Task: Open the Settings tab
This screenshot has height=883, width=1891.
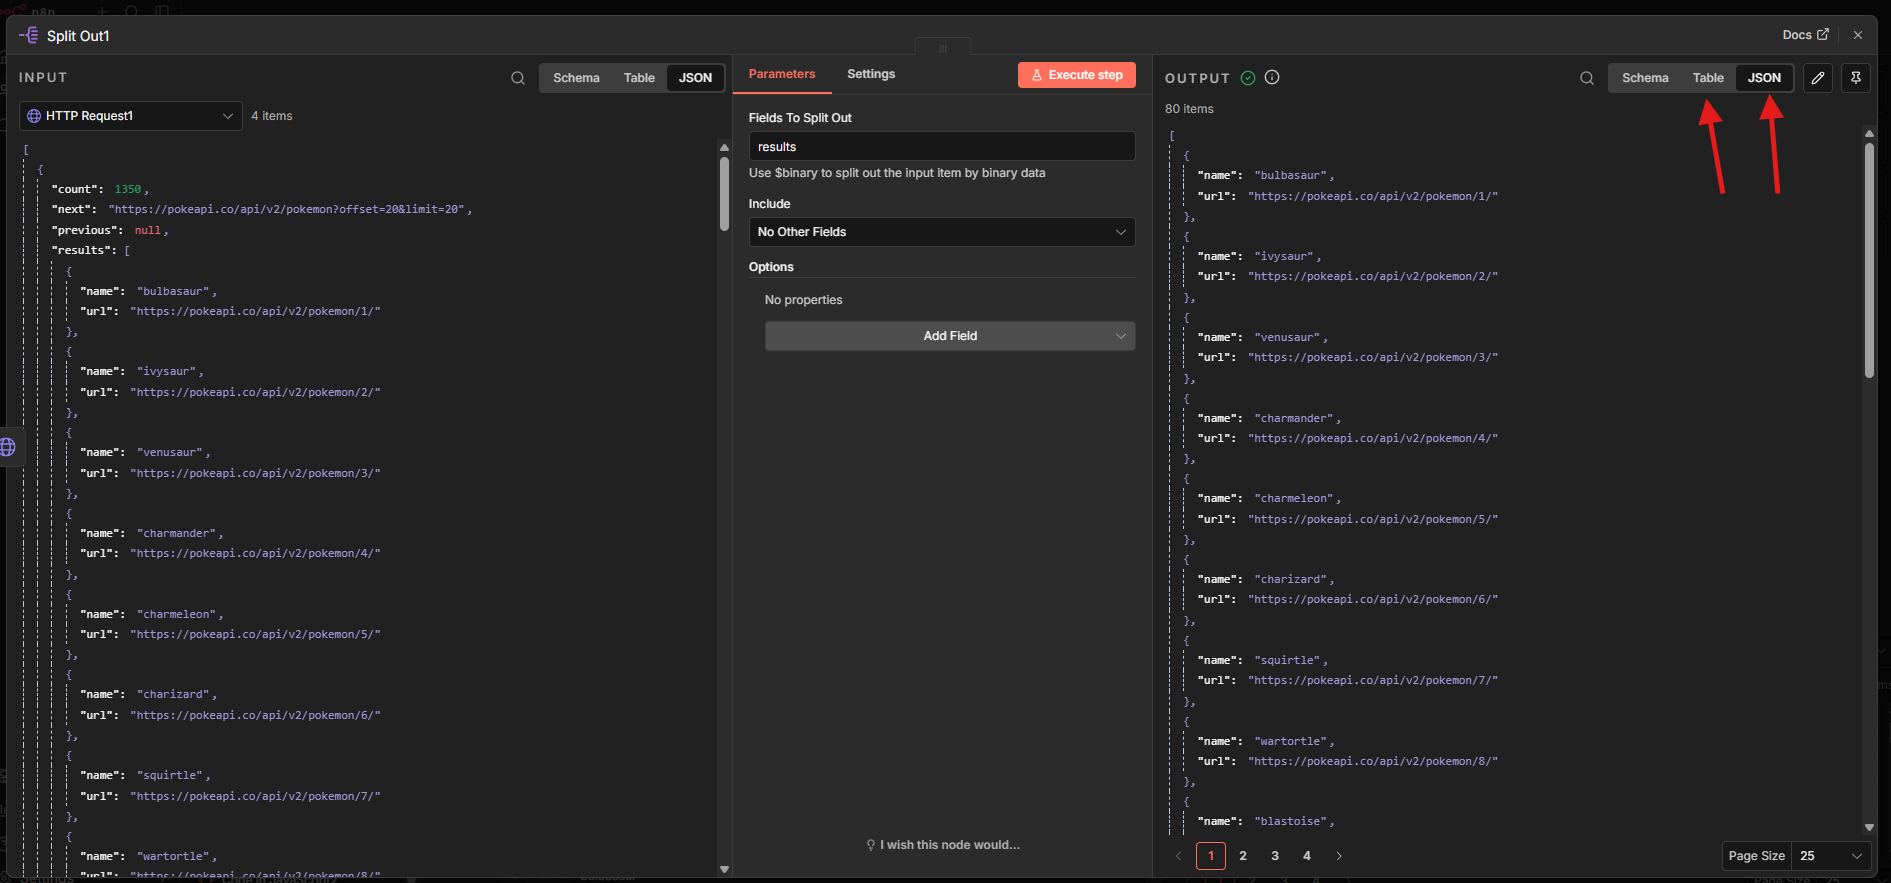Action: coord(870,74)
